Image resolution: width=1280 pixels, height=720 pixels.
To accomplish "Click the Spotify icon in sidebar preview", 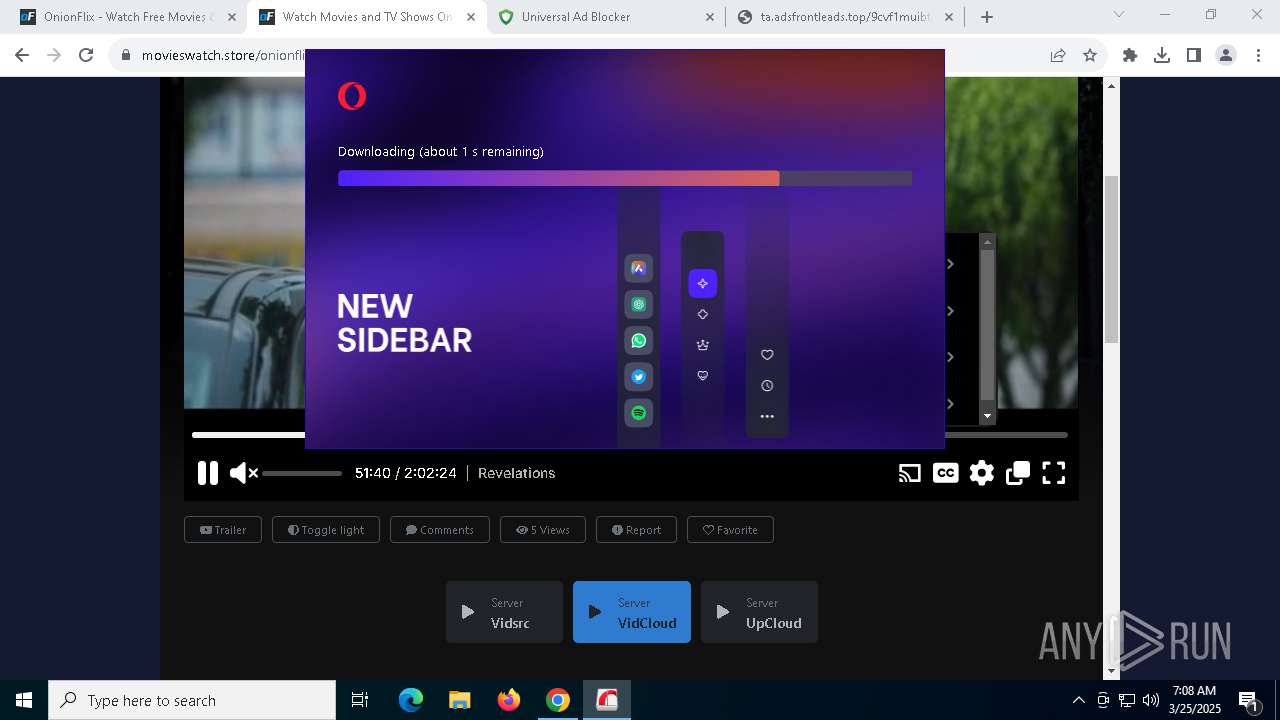I will (639, 413).
